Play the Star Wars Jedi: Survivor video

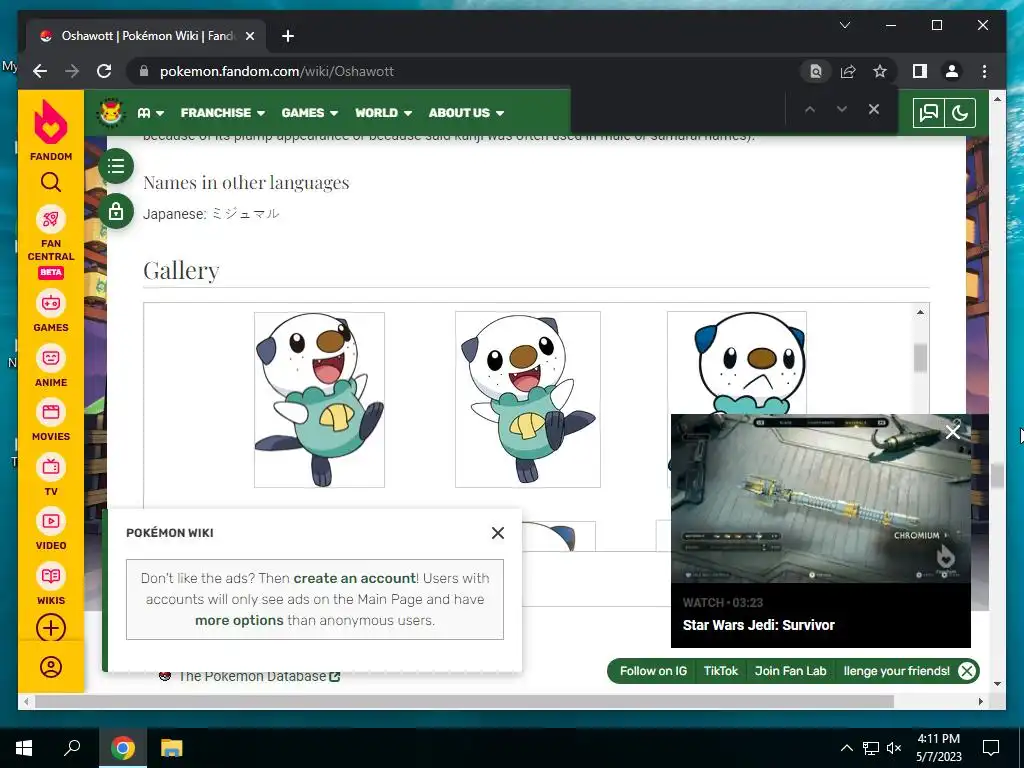[820, 498]
